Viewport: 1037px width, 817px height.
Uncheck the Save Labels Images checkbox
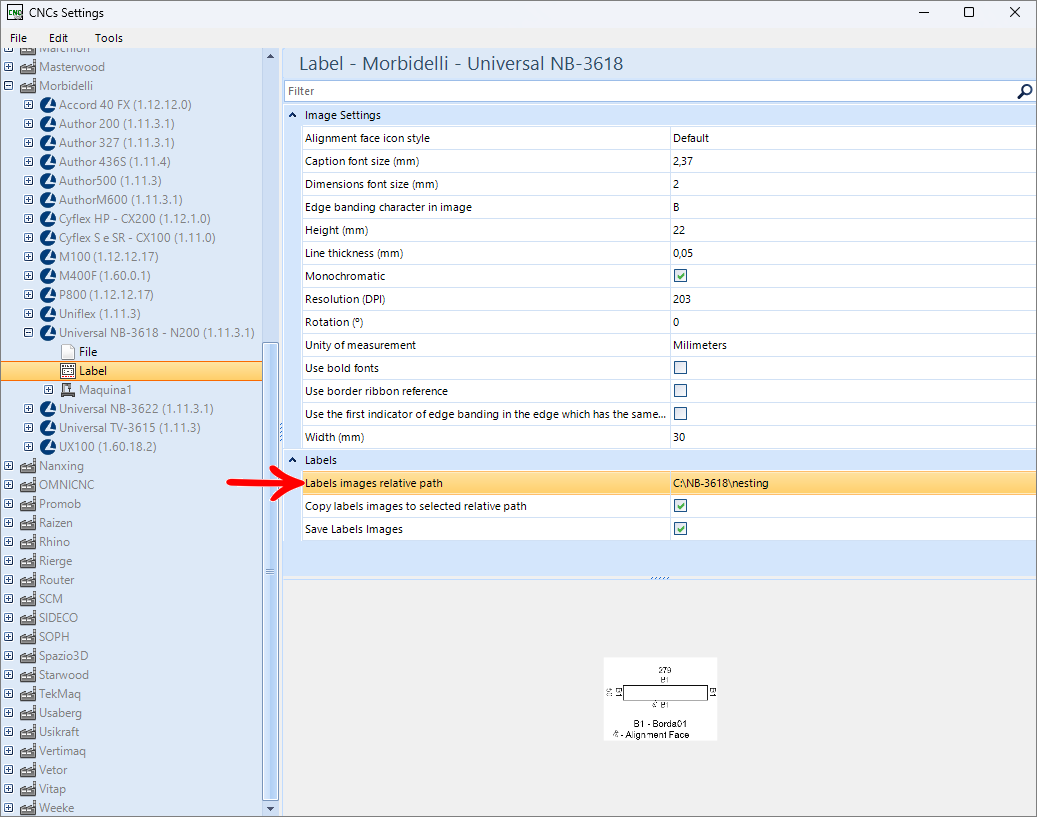pos(680,529)
